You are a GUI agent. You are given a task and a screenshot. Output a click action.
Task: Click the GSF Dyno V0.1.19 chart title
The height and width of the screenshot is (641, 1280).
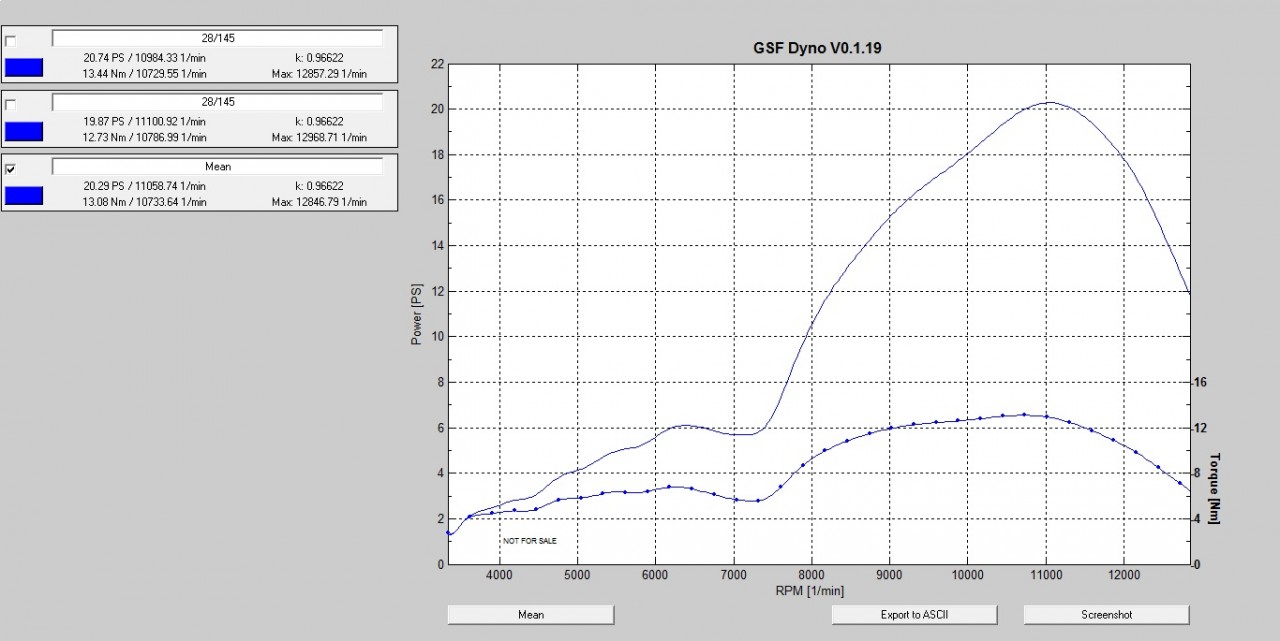[819, 47]
